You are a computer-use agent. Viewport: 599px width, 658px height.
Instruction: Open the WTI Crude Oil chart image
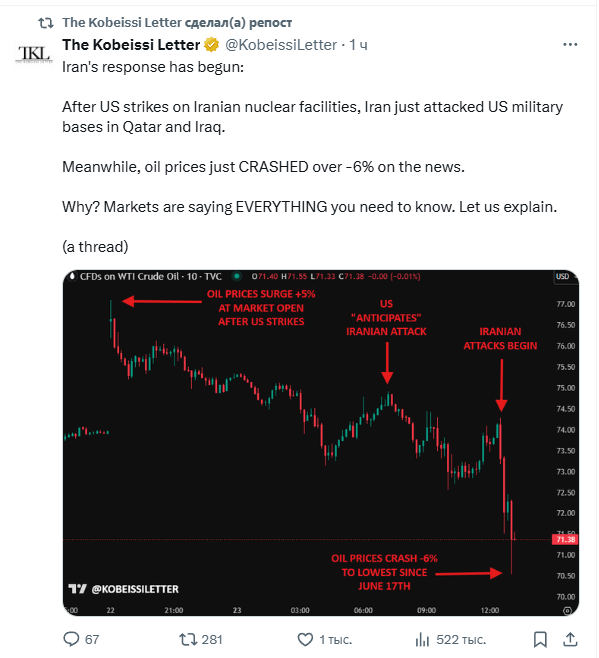pyautogui.click(x=321, y=443)
